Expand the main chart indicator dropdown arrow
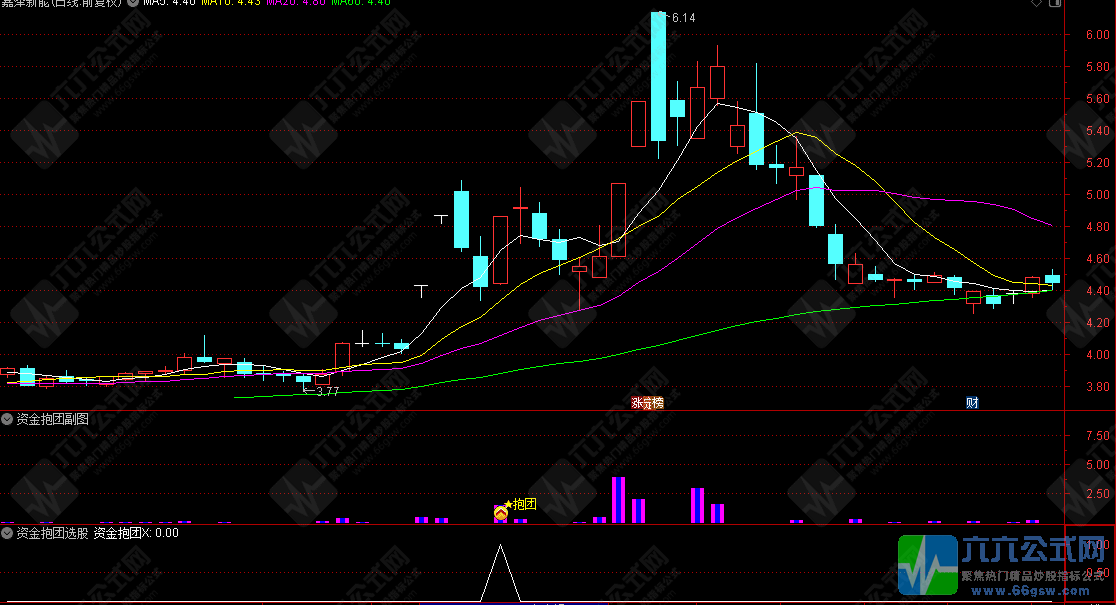The height and width of the screenshot is (605, 1116). 134,3
